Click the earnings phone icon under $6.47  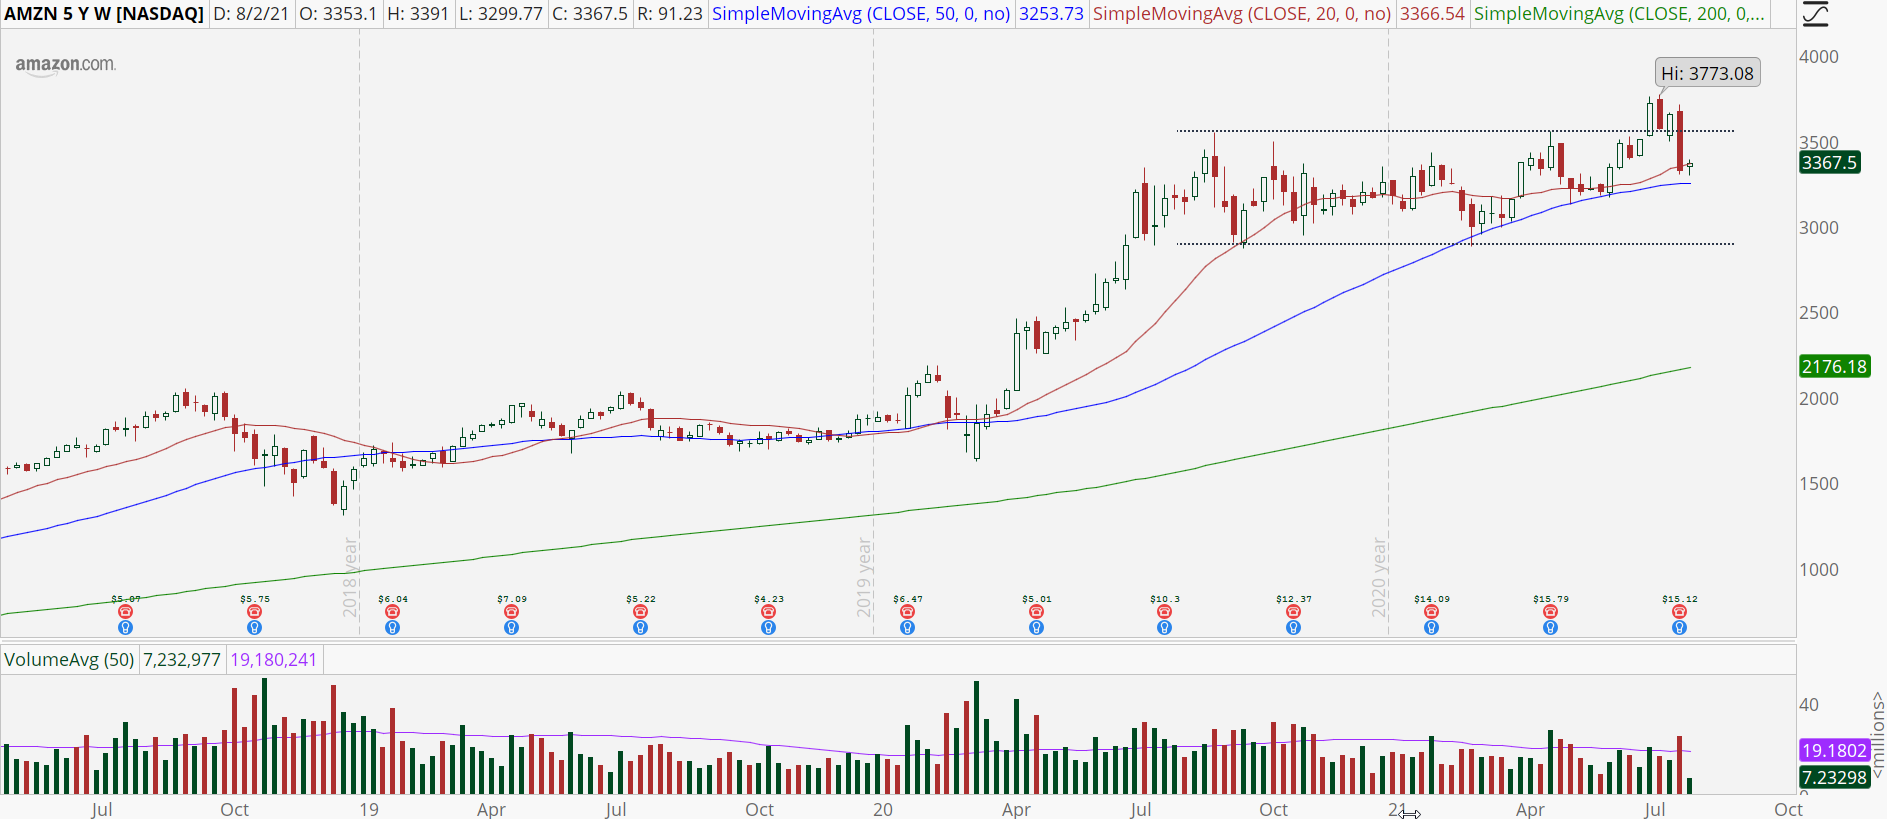(908, 612)
